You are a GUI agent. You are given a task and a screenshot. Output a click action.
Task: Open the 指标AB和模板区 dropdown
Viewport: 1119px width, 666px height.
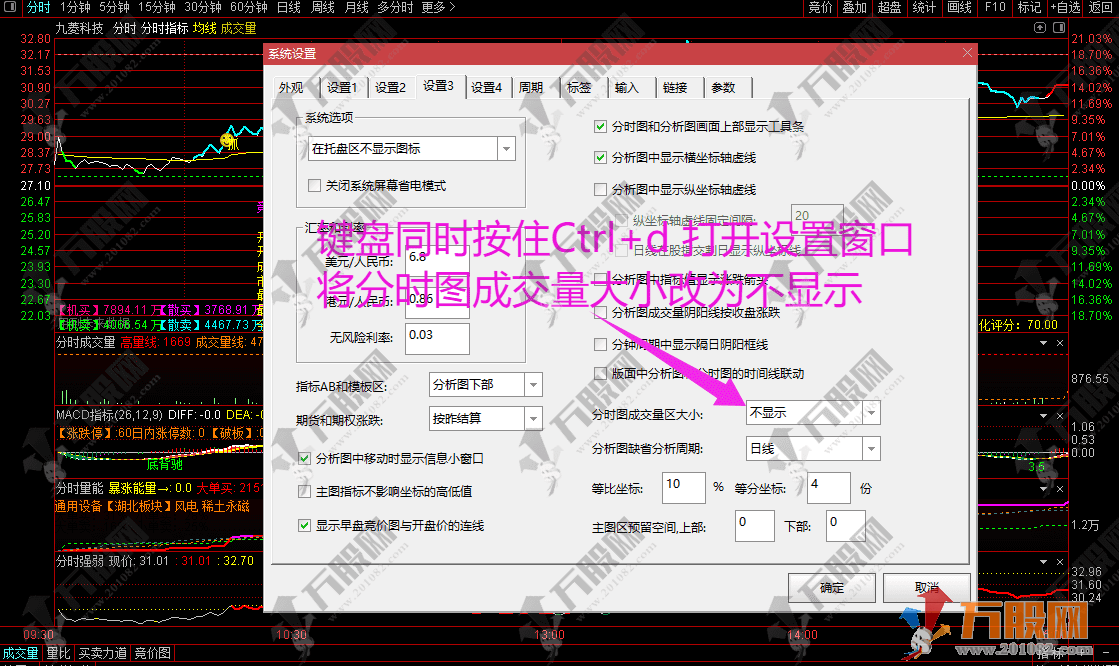(x=533, y=385)
